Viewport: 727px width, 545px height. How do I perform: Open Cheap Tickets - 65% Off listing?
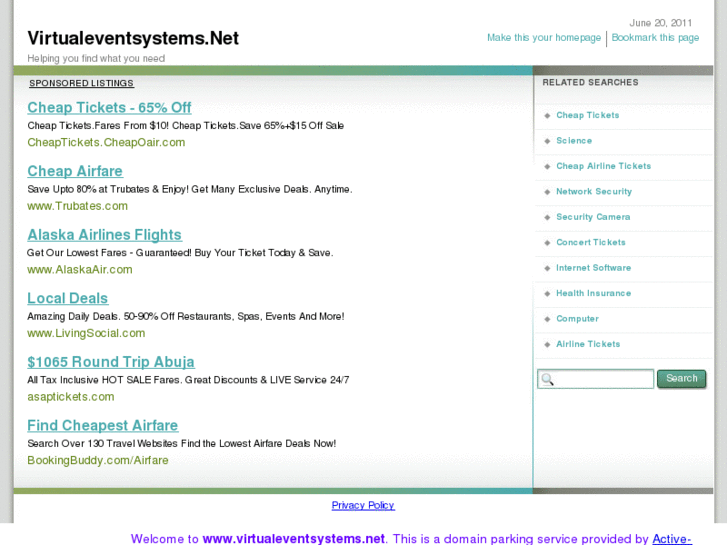point(109,108)
